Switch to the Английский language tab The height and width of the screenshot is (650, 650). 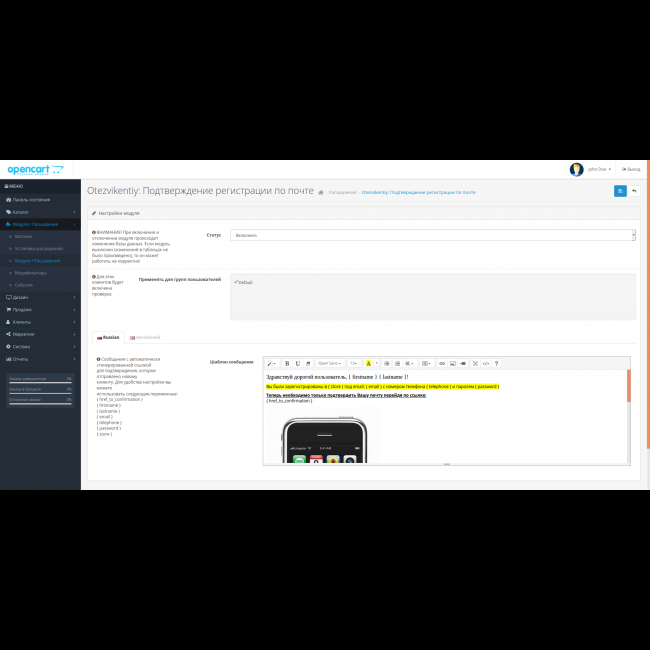(144, 338)
